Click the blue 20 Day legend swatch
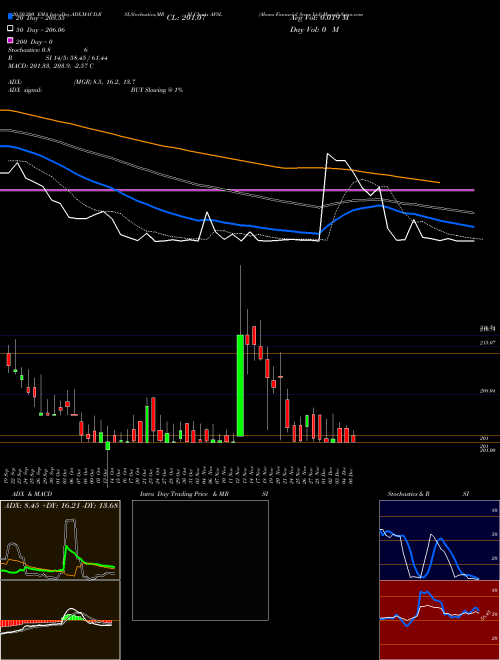 (11, 17)
